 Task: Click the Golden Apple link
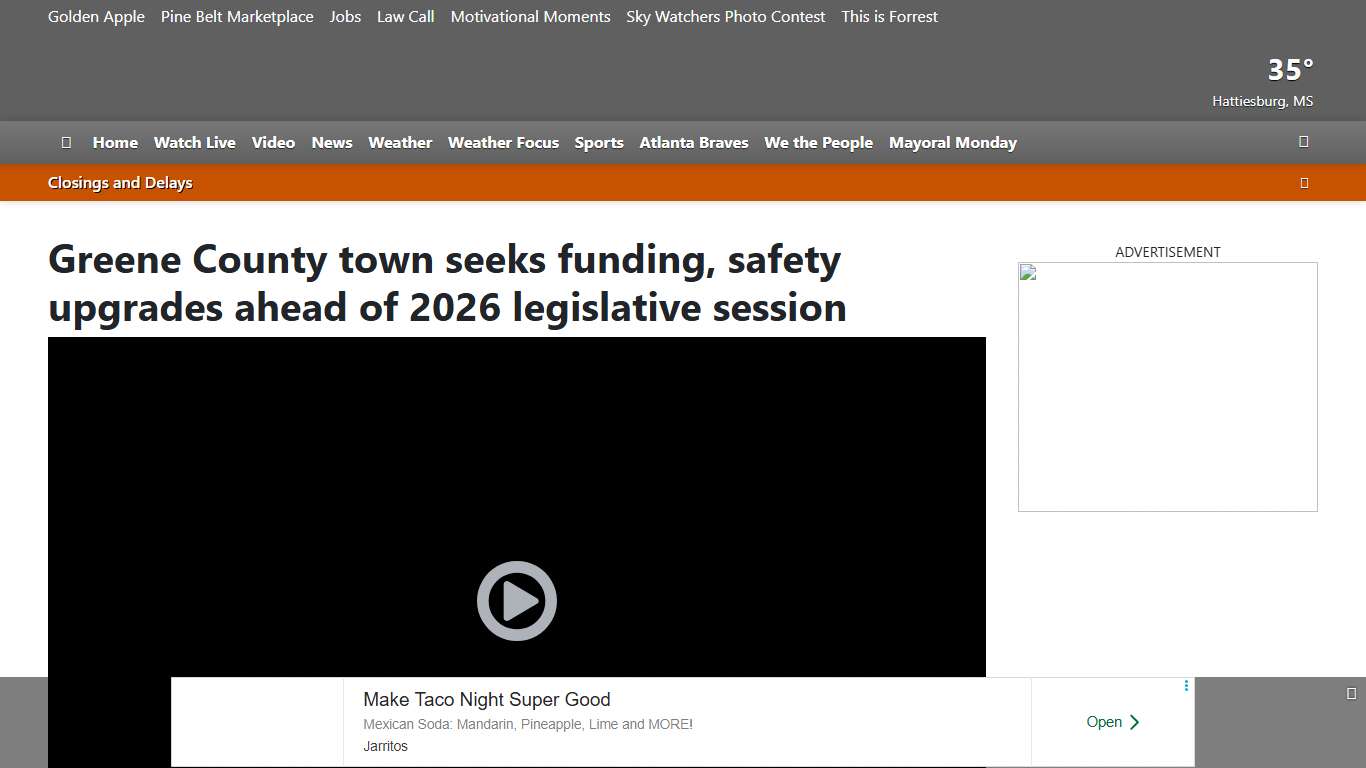[96, 16]
